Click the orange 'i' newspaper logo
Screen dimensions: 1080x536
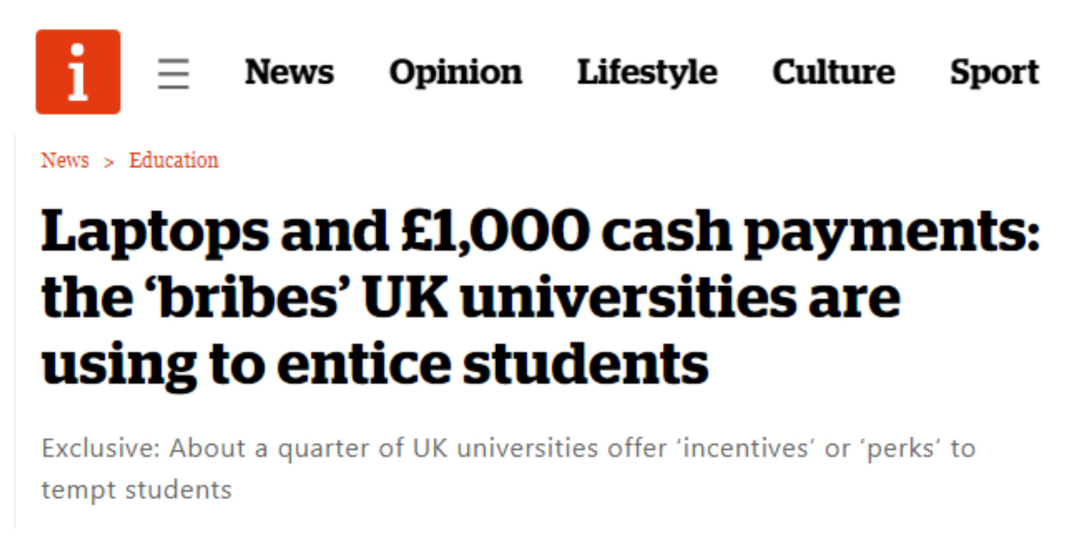(x=78, y=72)
